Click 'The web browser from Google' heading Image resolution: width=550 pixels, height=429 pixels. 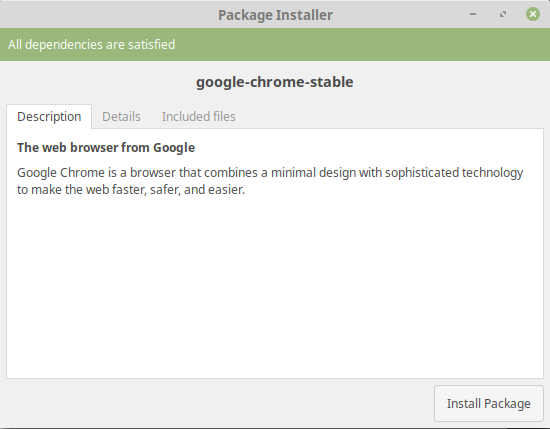106,148
